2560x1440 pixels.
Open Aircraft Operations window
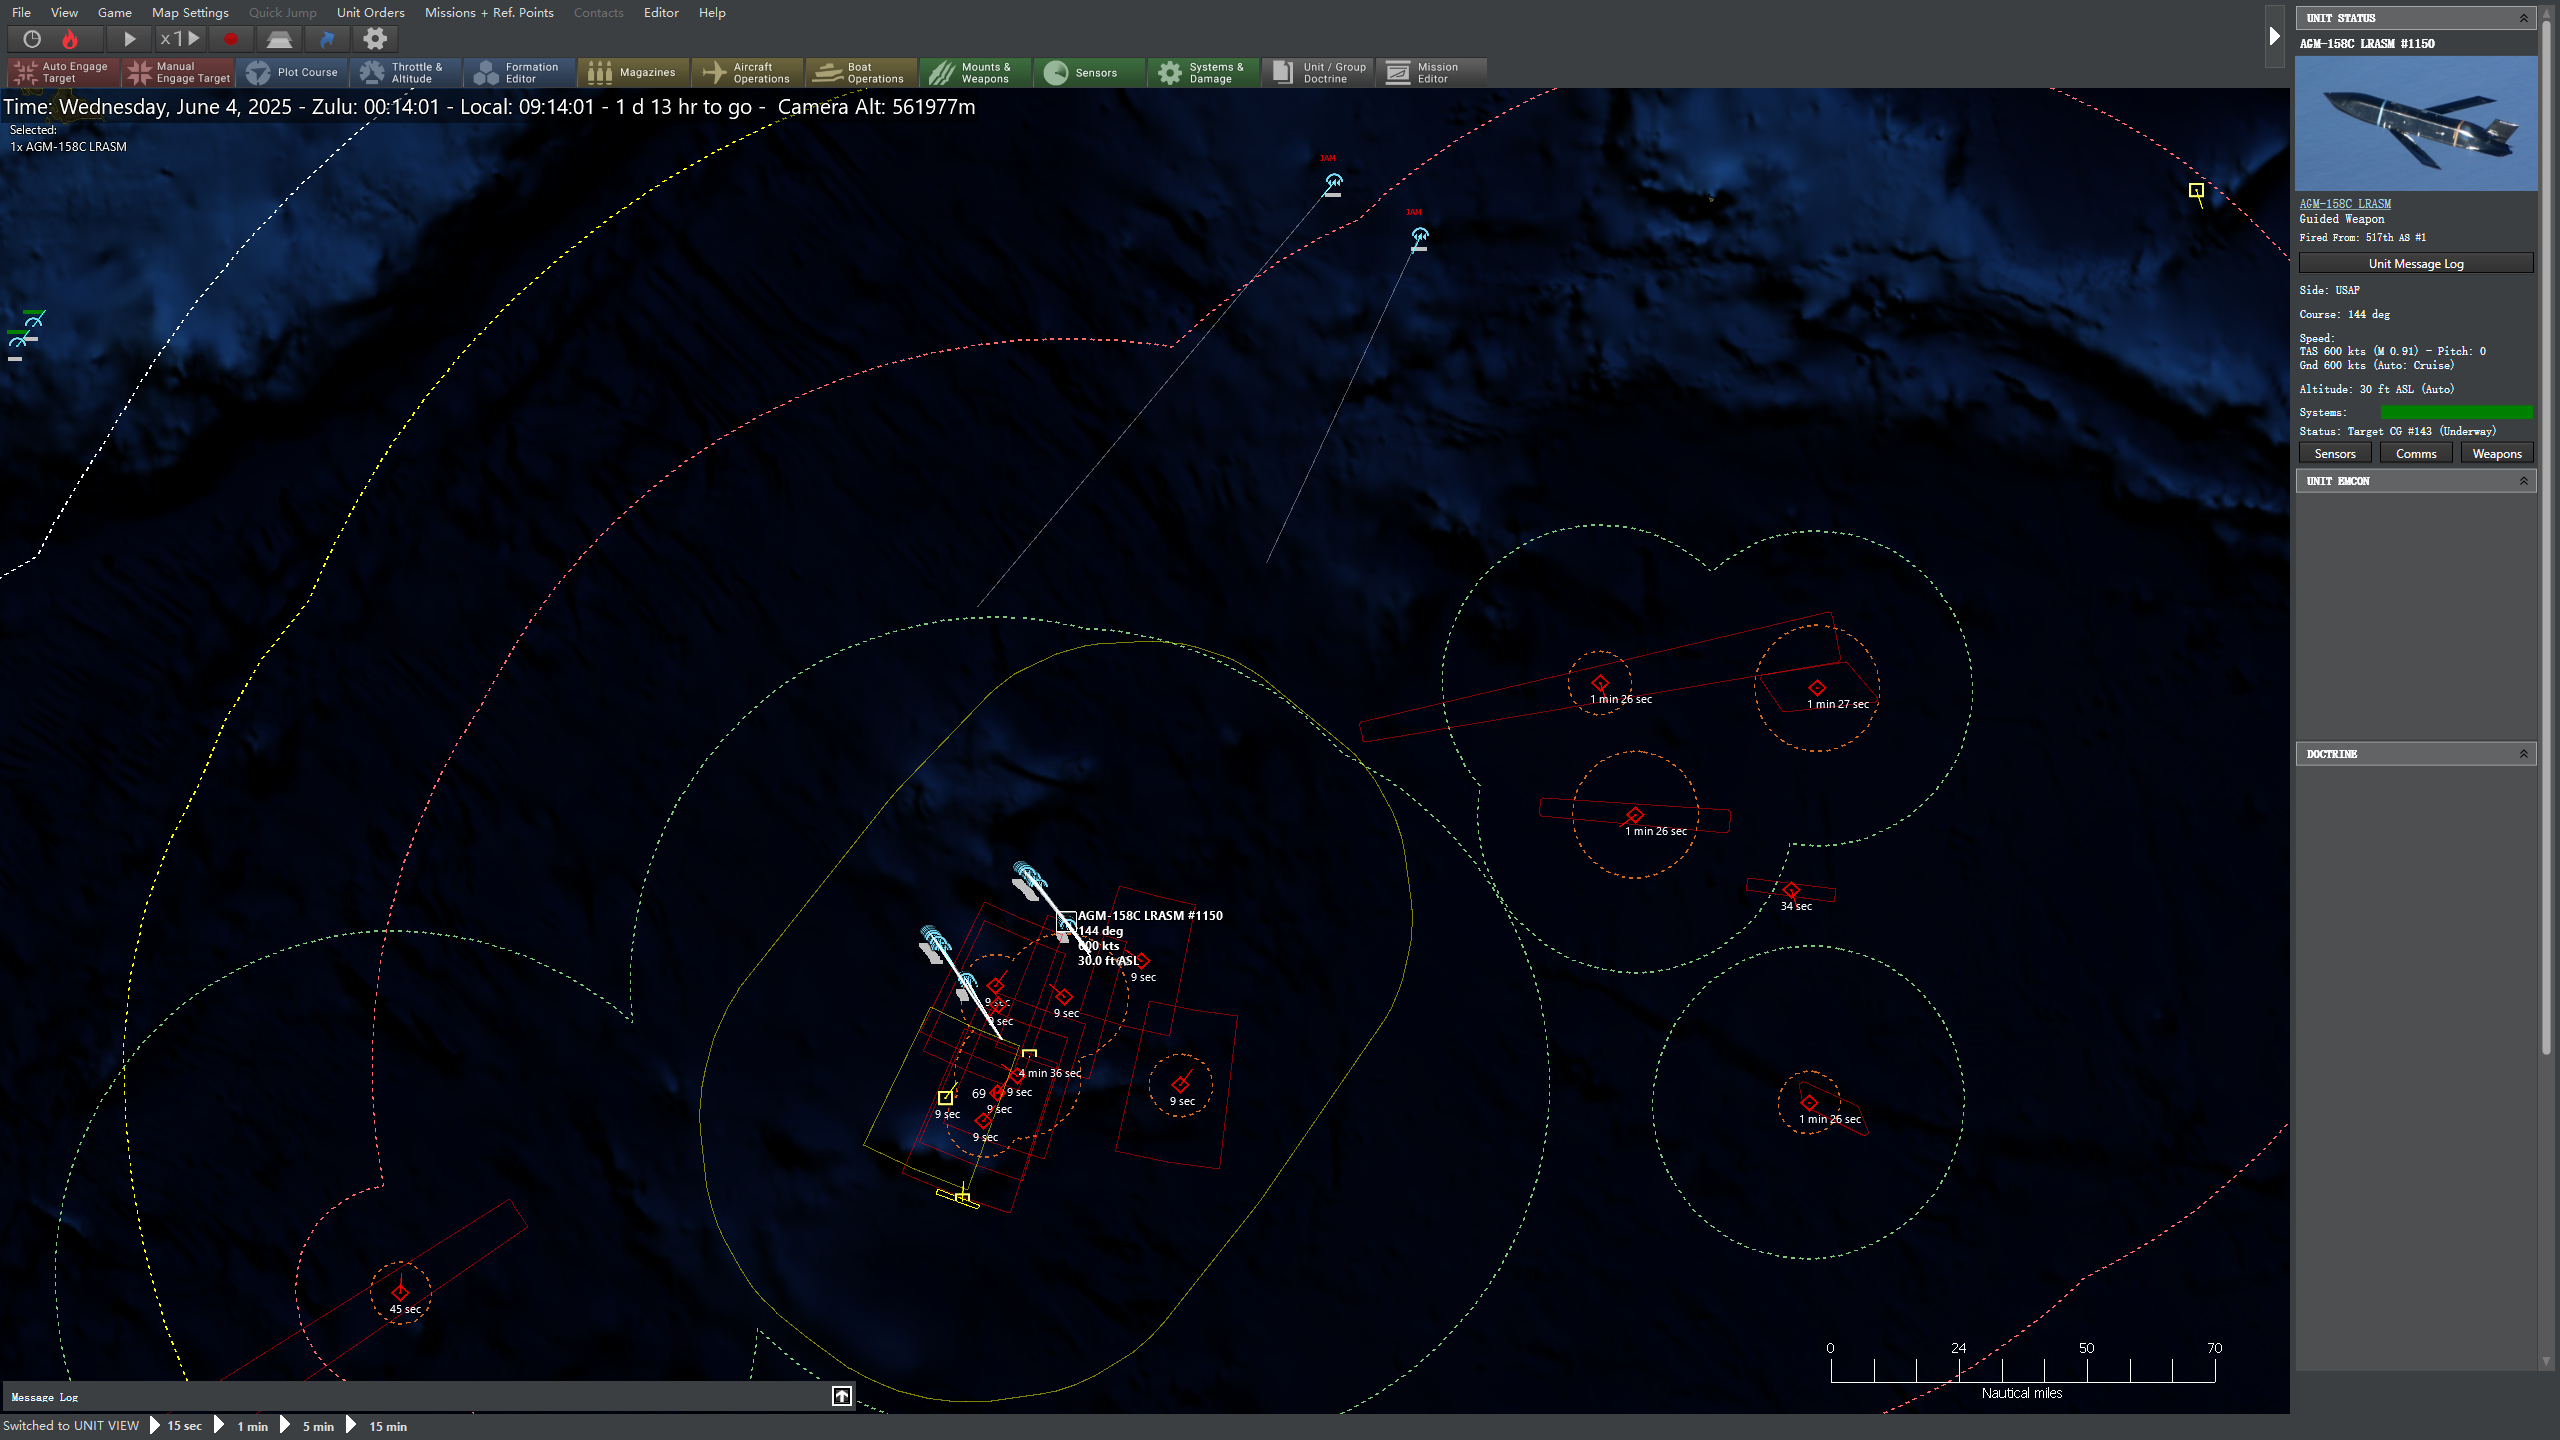pyautogui.click(x=747, y=72)
